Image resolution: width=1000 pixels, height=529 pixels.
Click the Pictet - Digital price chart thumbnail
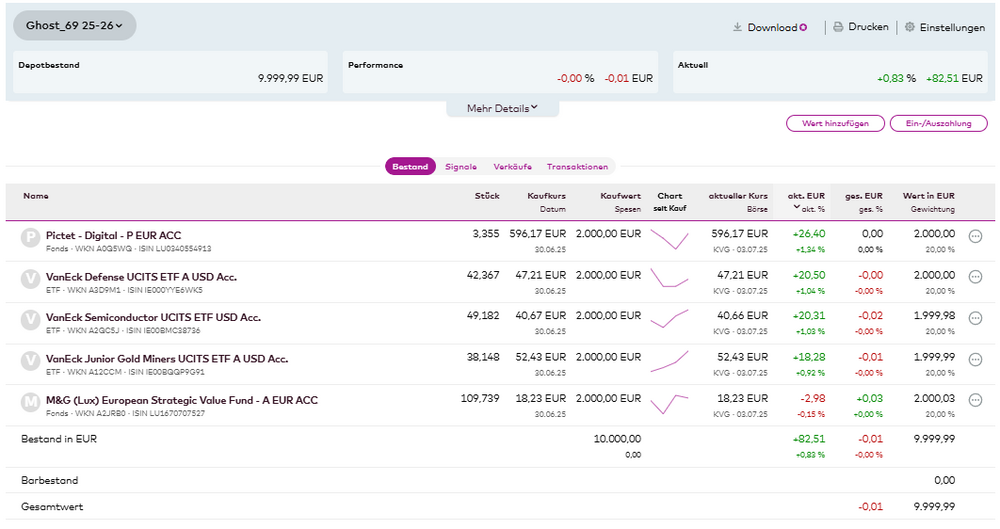coord(669,240)
